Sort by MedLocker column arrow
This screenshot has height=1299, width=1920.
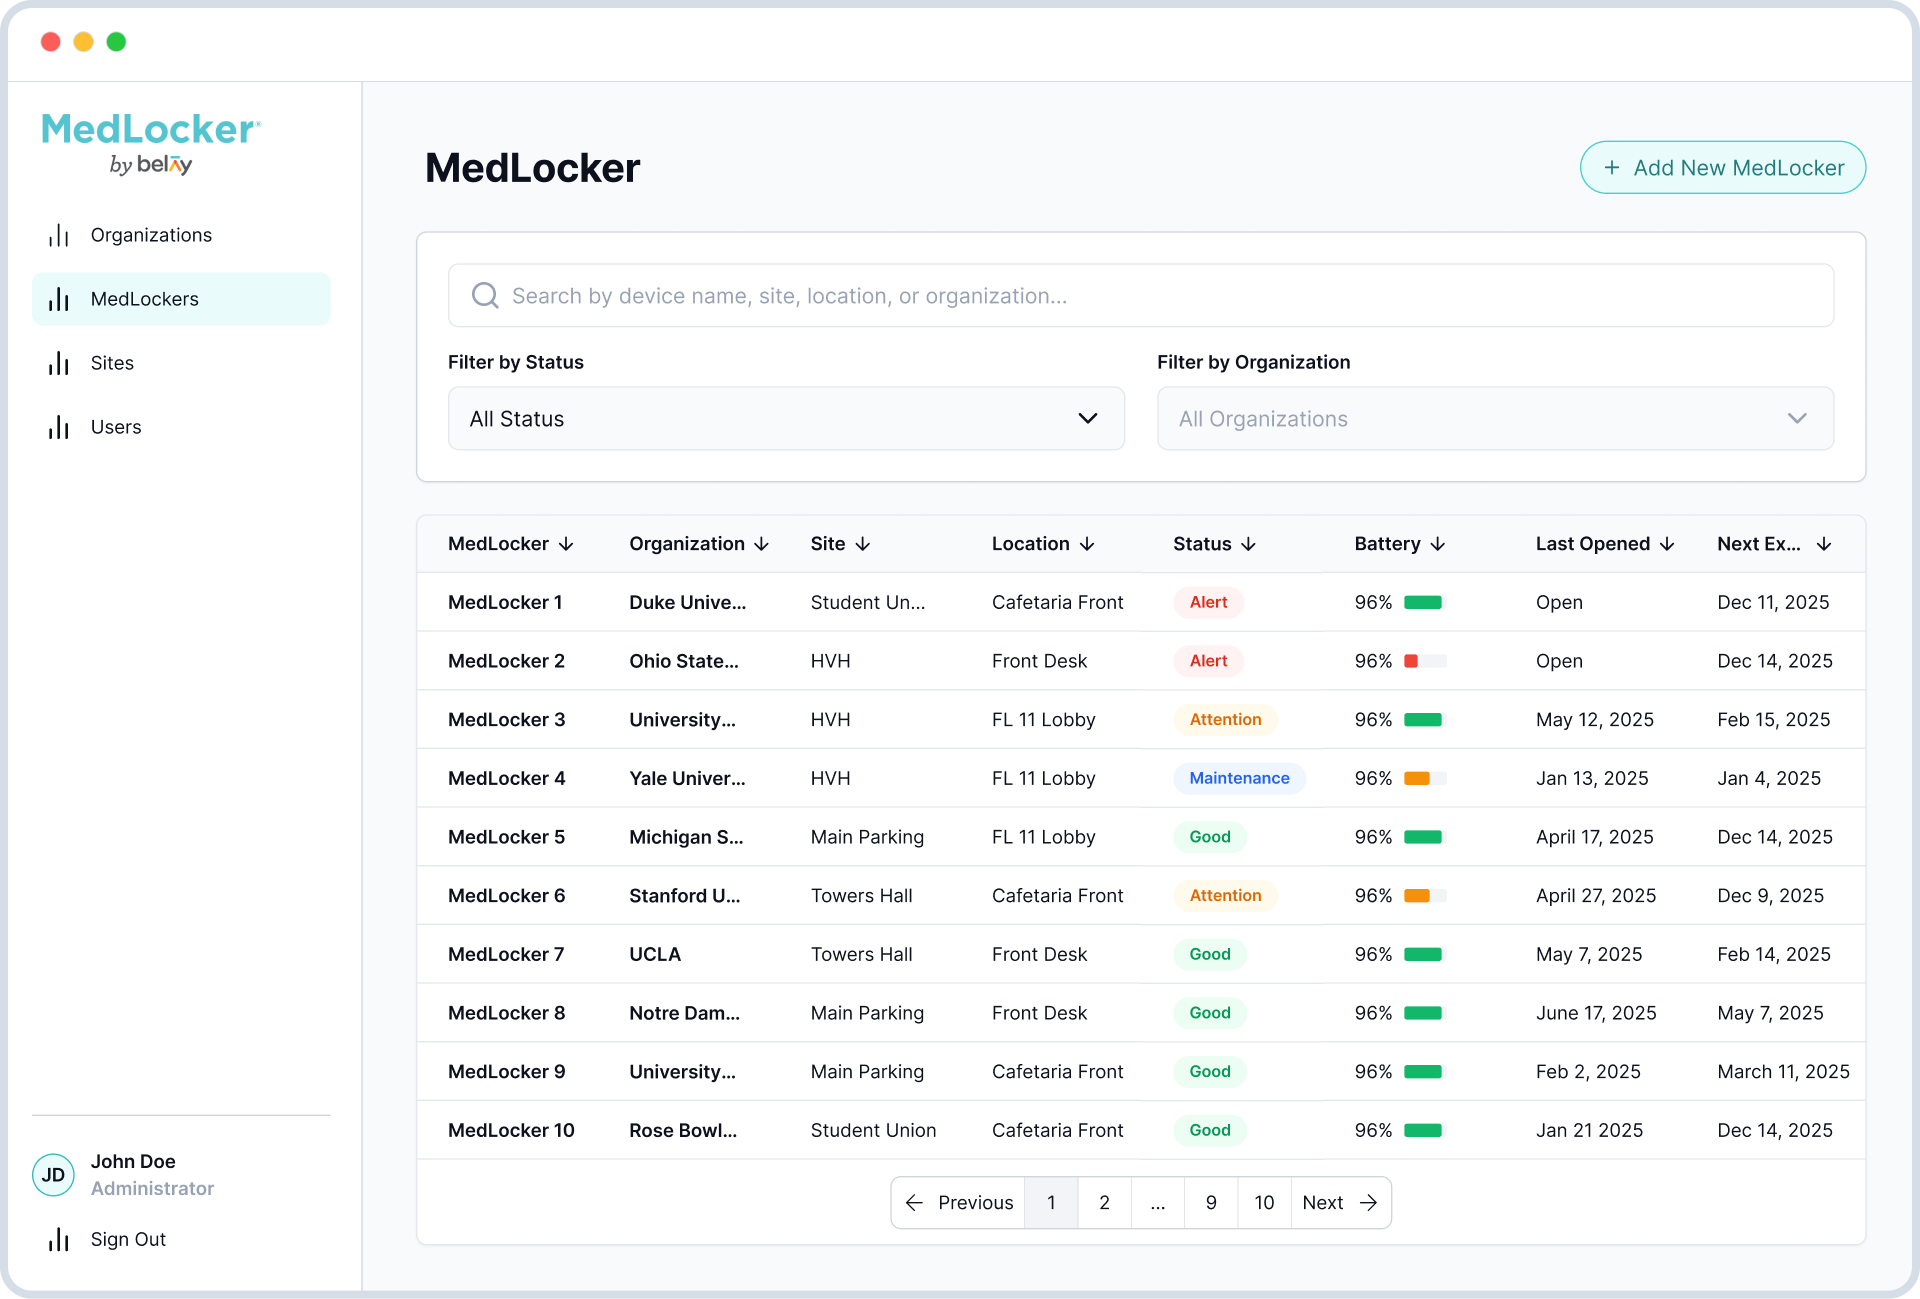pyautogui.click(x=566, y=544)
